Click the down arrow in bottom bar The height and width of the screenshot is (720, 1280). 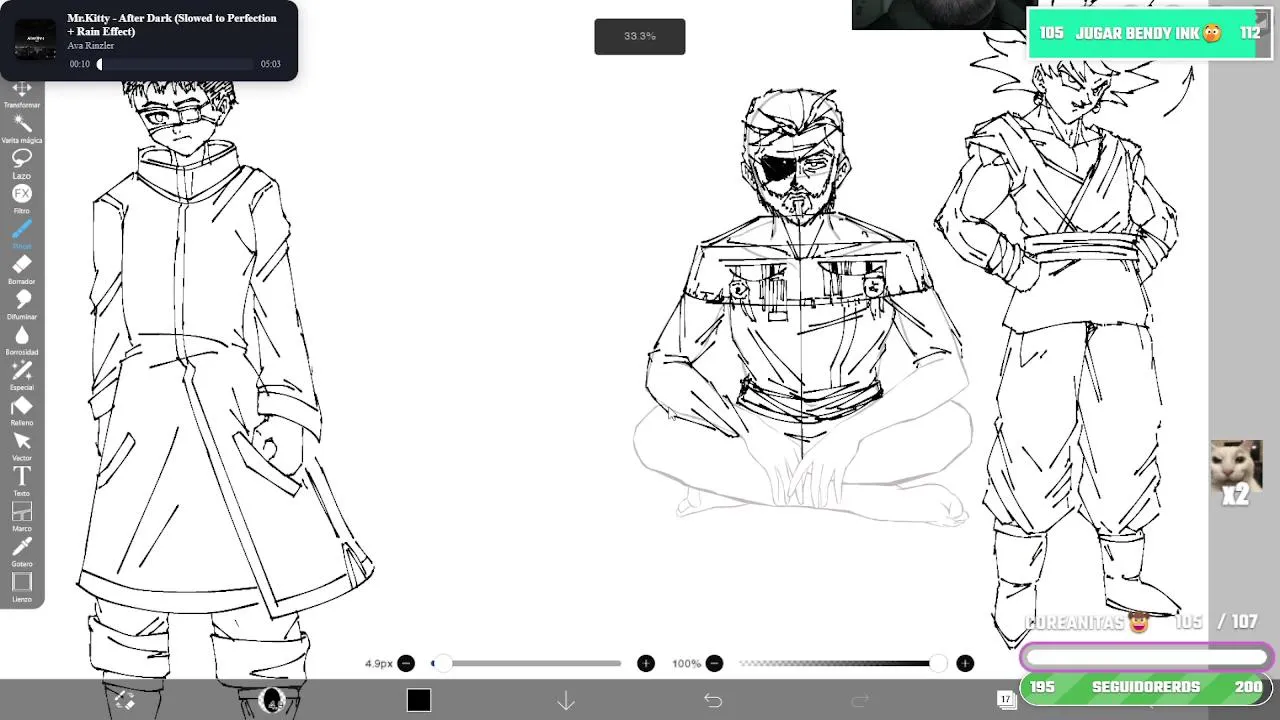point(566,700)
